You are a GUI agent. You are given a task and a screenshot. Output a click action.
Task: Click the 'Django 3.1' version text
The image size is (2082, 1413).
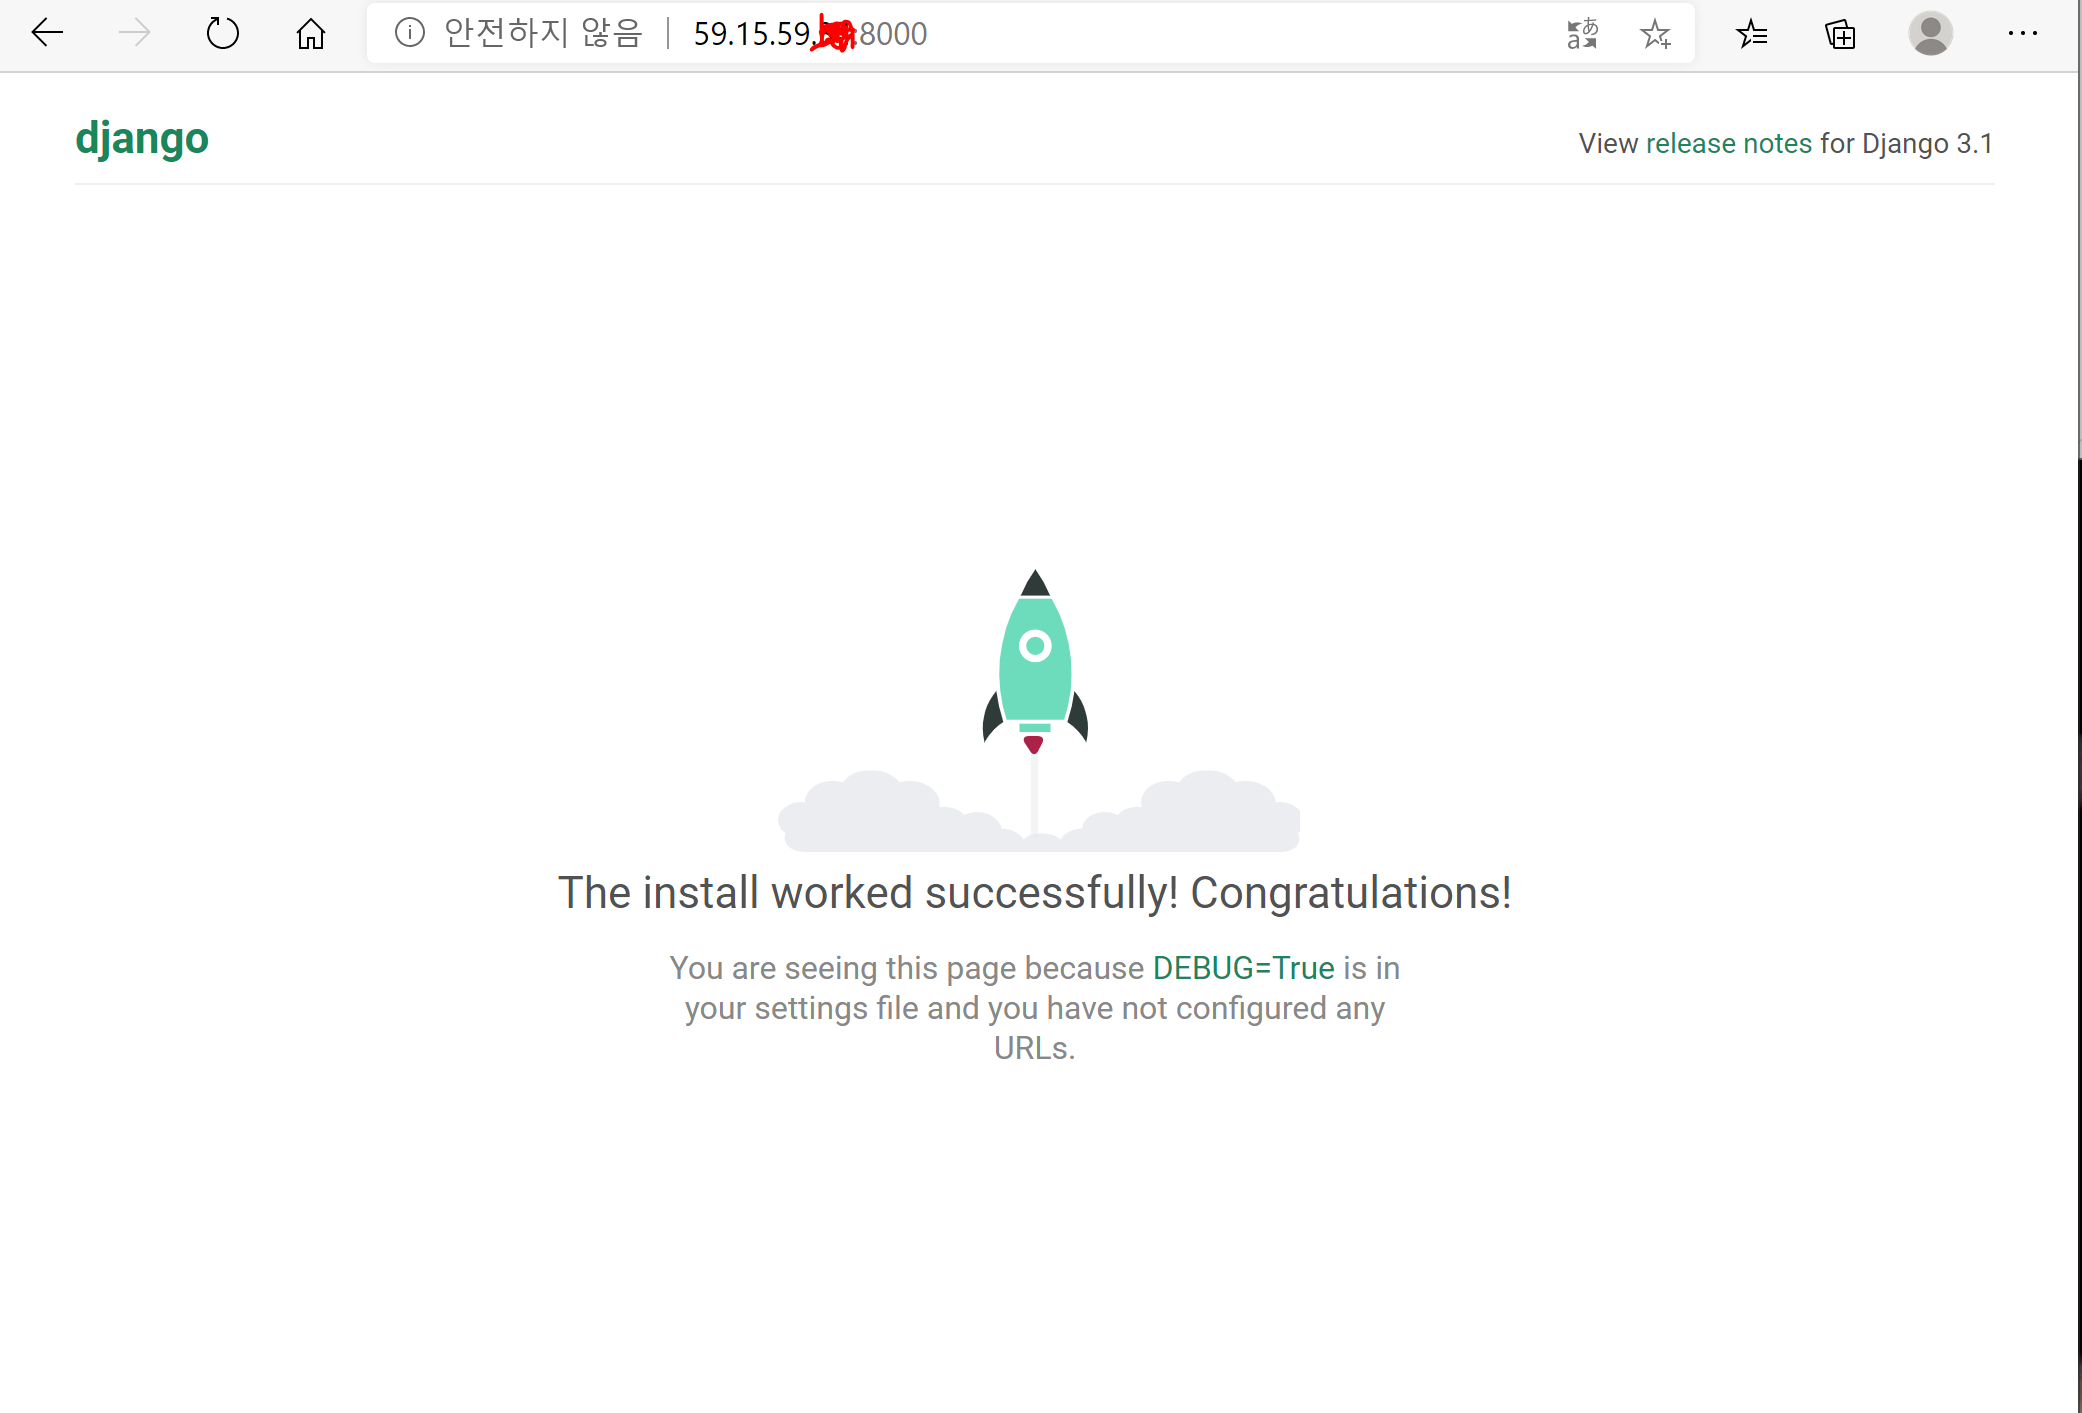[1927, 144]
